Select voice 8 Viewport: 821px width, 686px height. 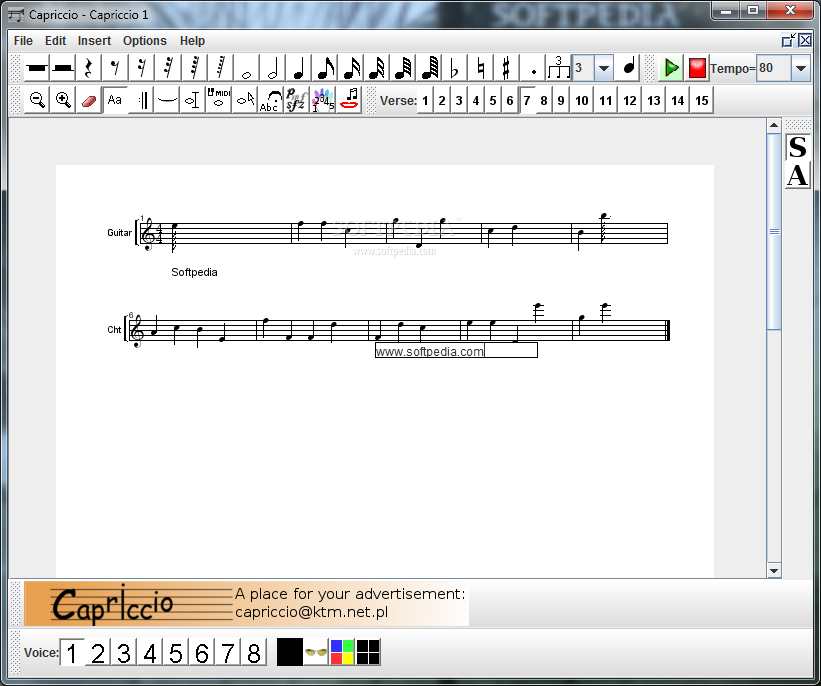tap(254, 653)
